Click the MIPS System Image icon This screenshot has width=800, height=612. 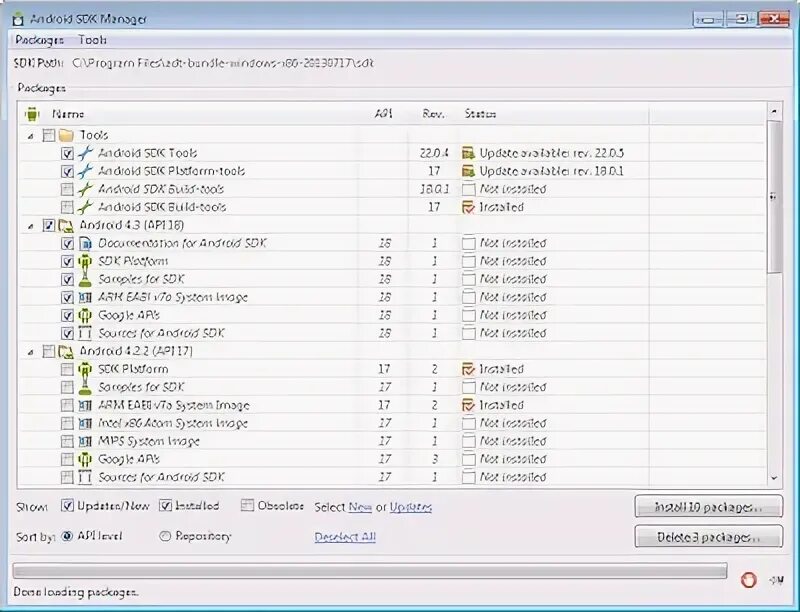pos(85,441)
